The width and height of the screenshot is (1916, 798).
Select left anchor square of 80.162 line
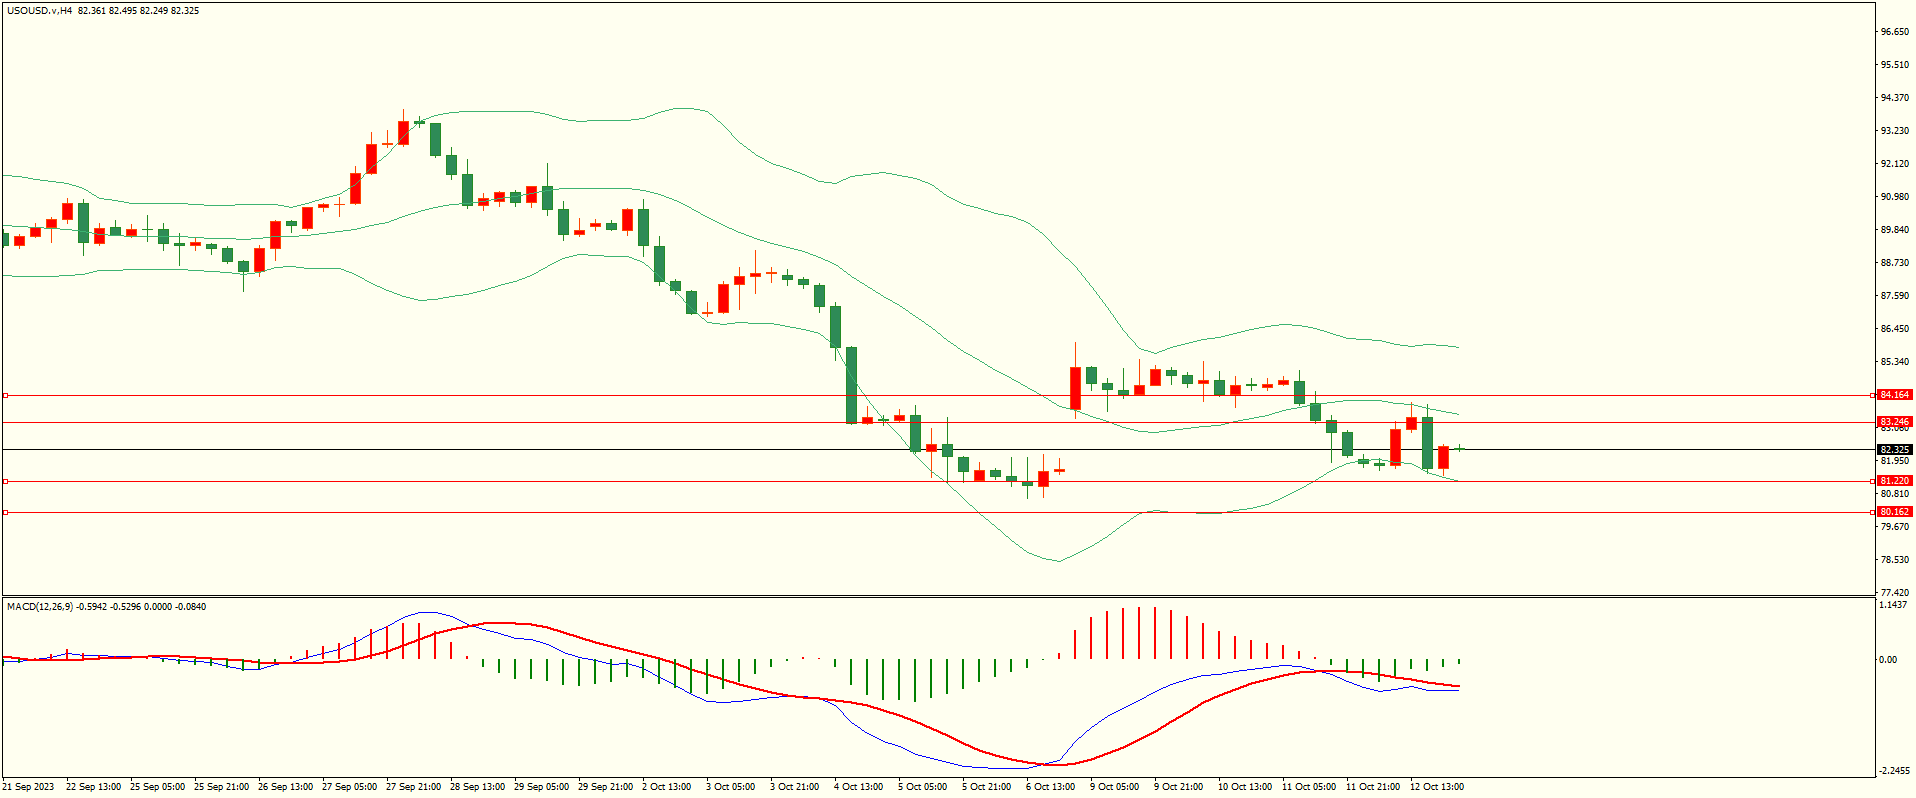click(x=5, y=513)
